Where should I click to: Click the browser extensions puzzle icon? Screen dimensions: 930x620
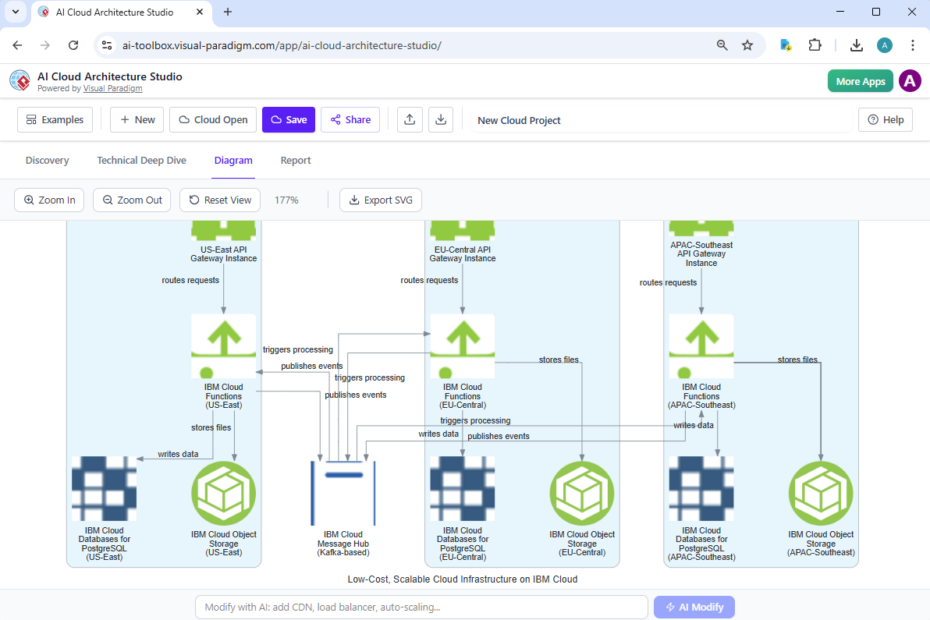pos(815,45)
